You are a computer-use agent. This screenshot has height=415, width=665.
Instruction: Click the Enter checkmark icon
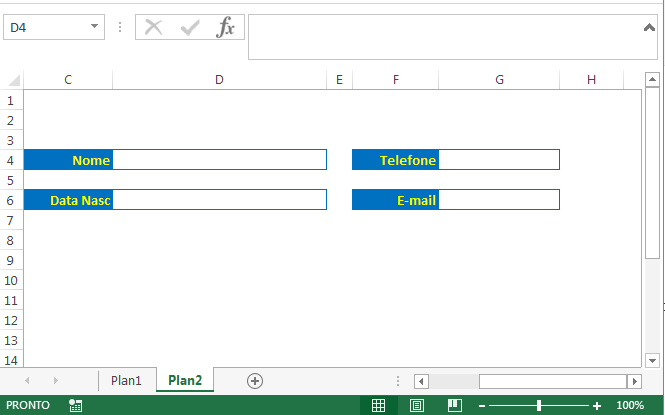[x=190, y=28]
